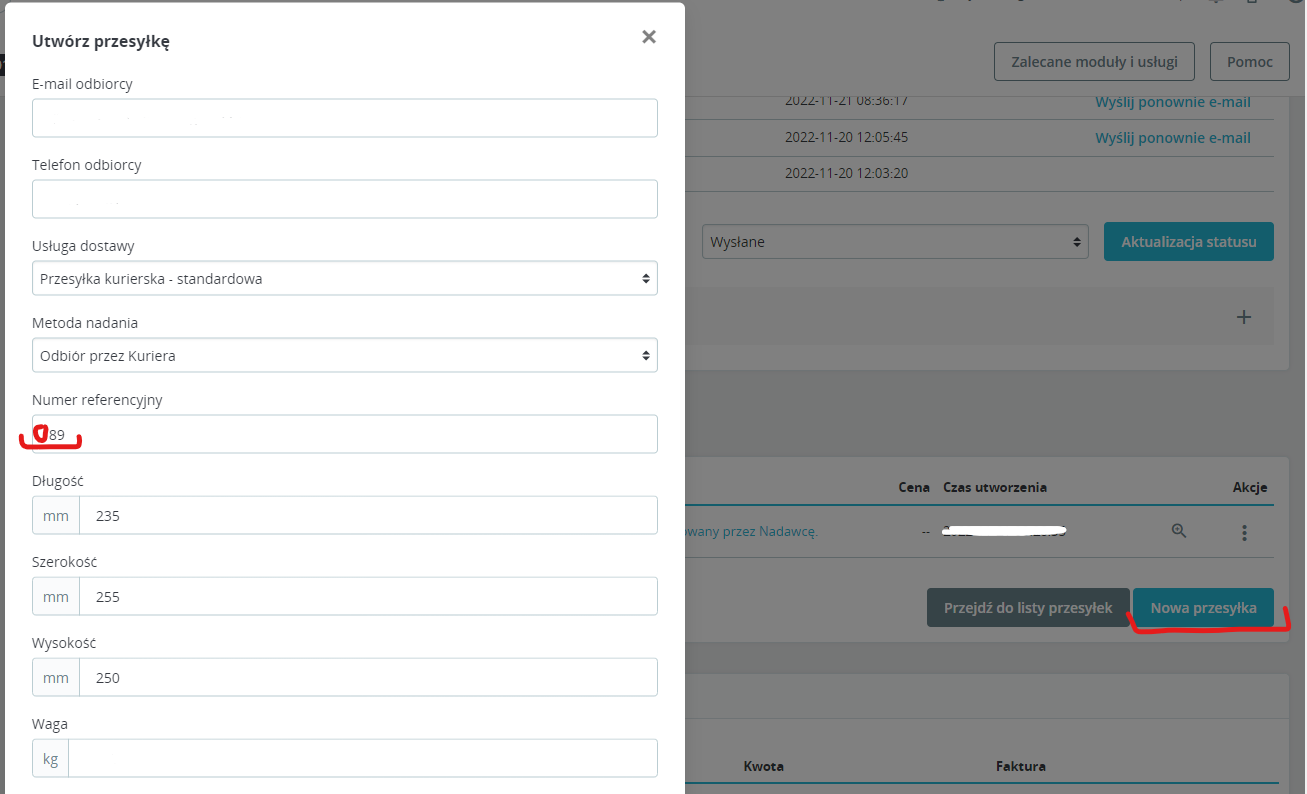This screenshot has width=1307, height=794.
Task: Click the 2022-11-21 08:36:17 timestamp
Action: (846, 101)
